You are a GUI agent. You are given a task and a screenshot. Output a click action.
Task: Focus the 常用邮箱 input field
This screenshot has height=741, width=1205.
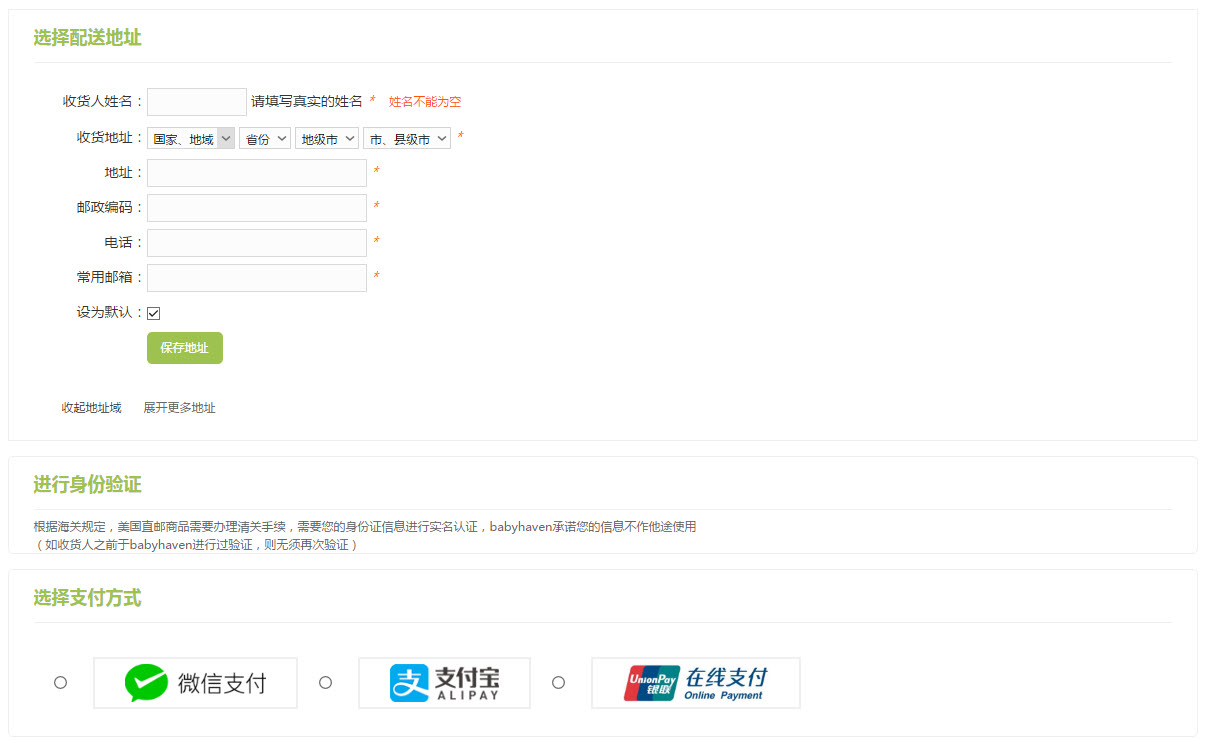coord(257,278)
